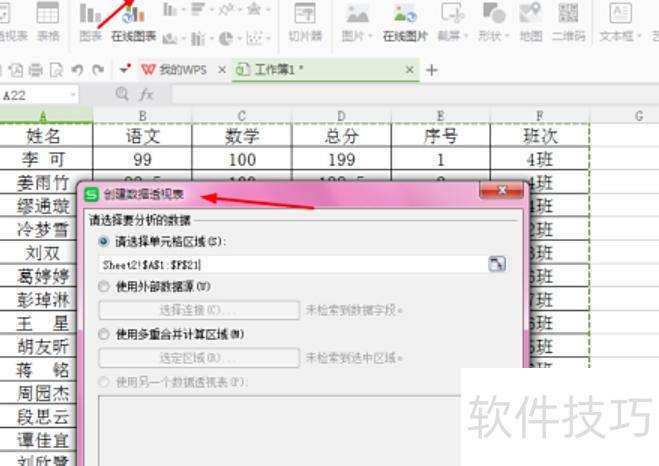659x466 pixels.
Task: Expand the quick access toolbar customize arrow
Action: pos(124,70)
